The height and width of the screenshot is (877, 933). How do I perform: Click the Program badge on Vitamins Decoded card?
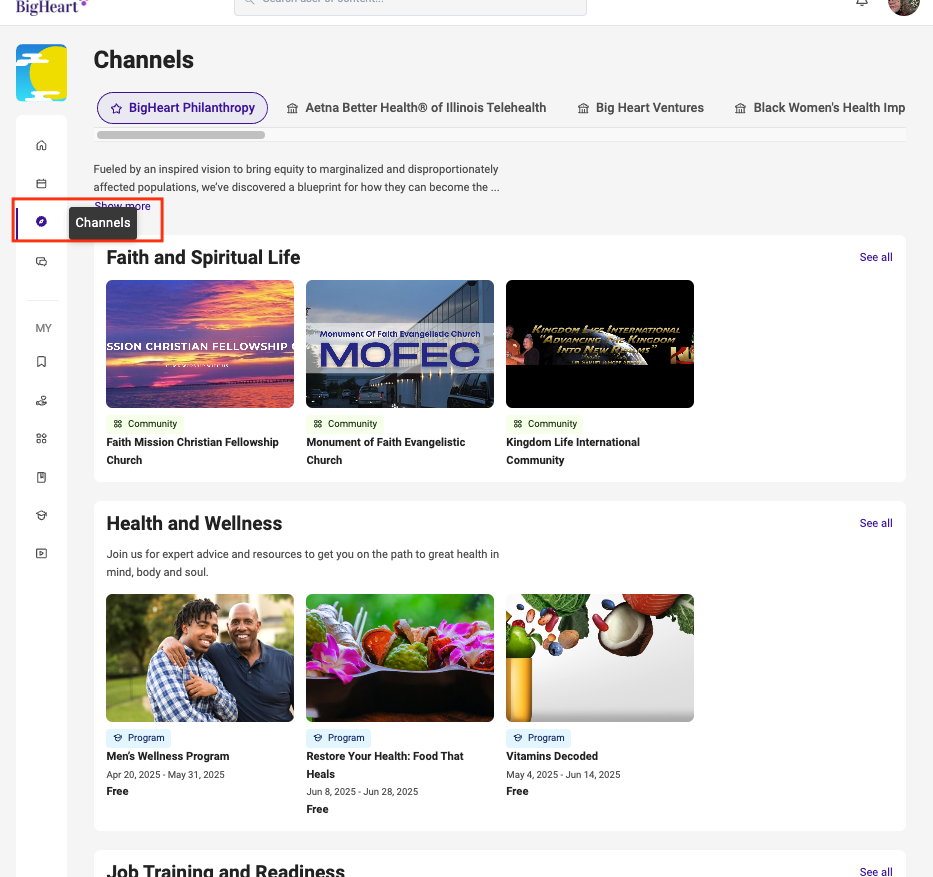coord(538,738)
